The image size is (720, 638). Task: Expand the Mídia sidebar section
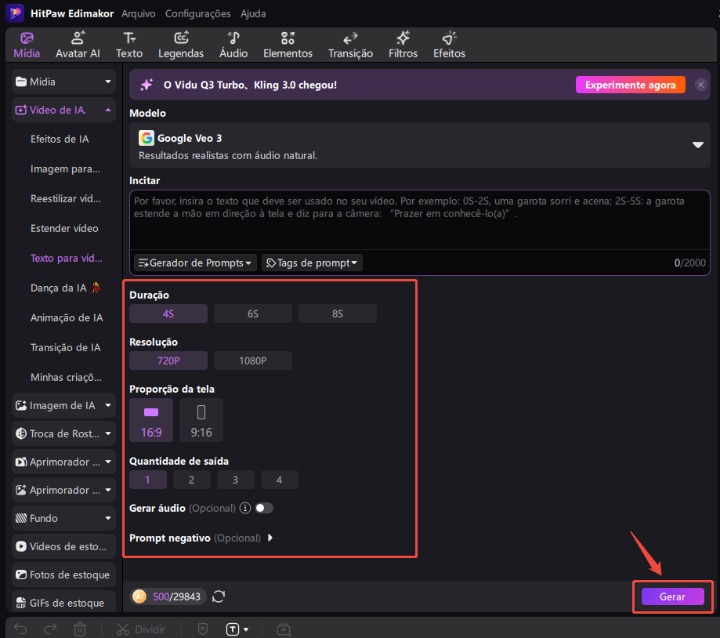click(x=63, y=82)
